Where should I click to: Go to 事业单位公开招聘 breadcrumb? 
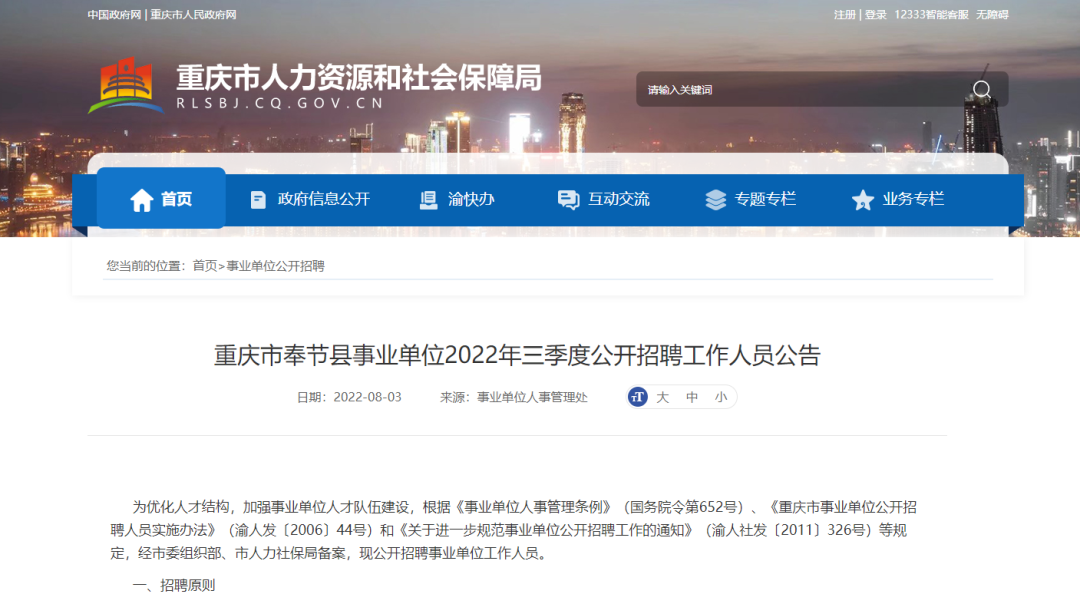tap(276, 266)
